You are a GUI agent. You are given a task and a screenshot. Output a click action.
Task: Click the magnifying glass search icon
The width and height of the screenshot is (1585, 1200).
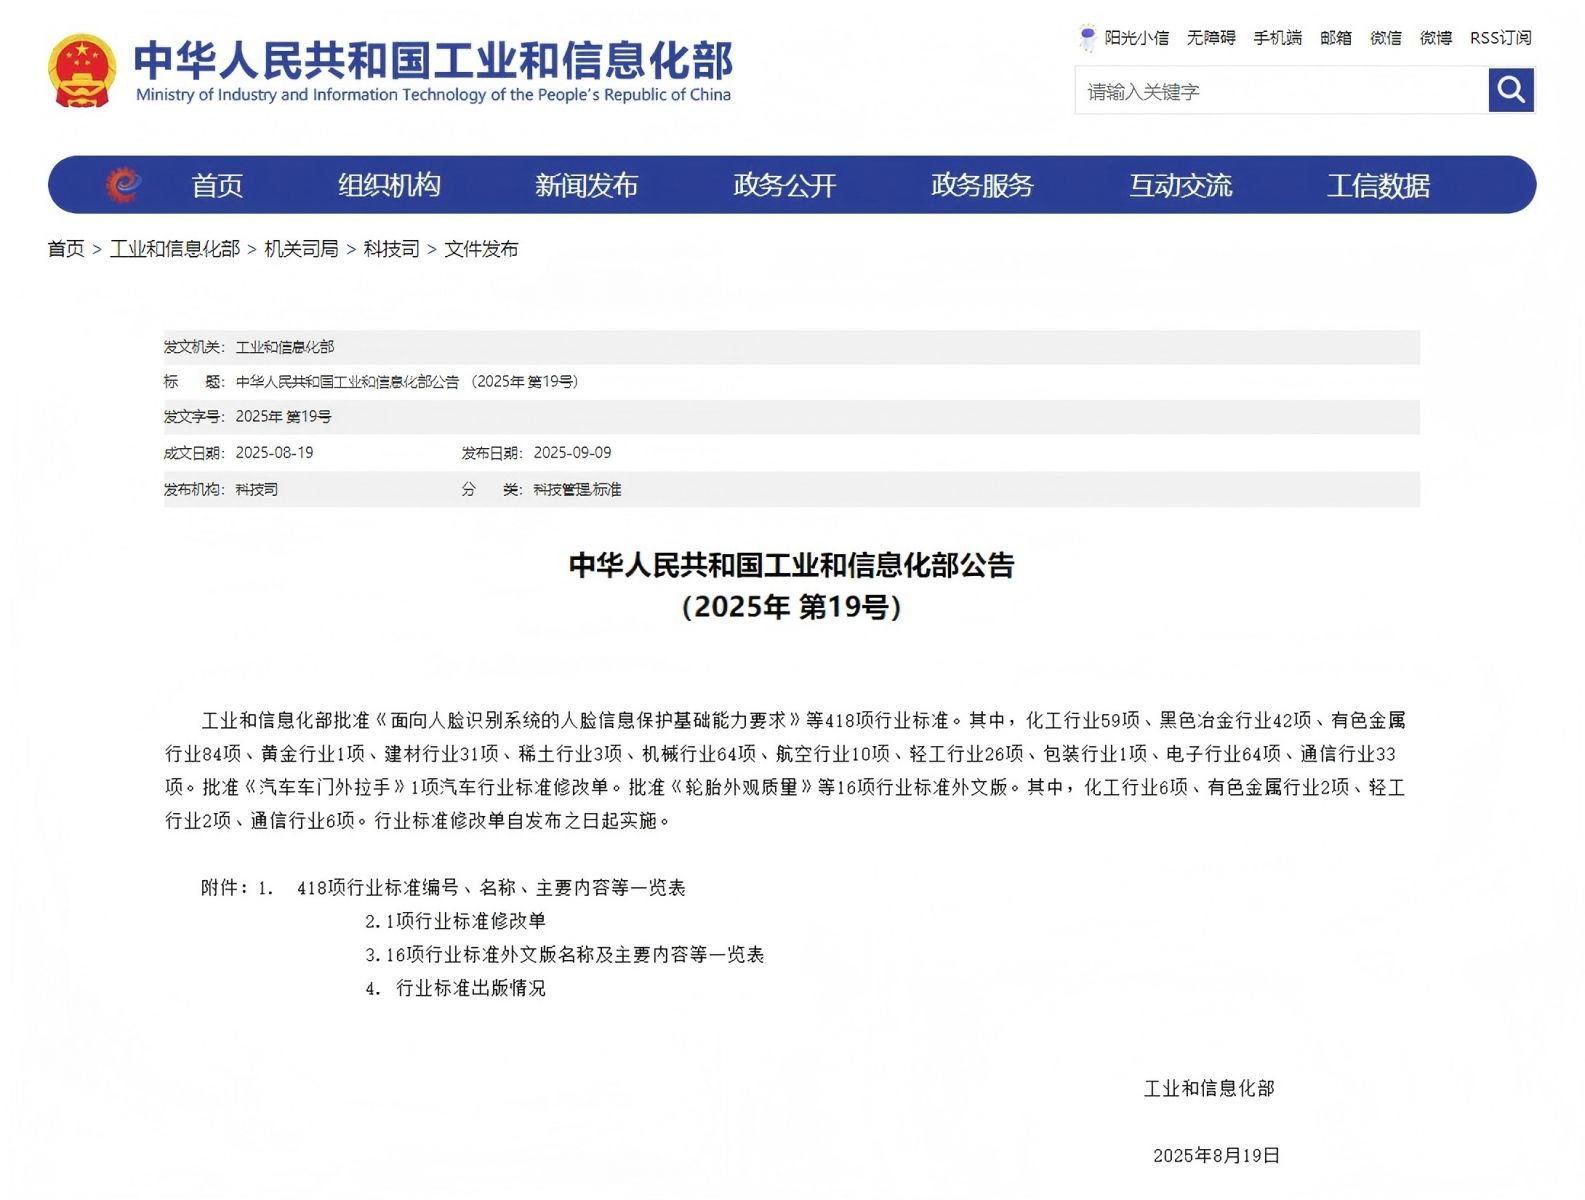1510,91
